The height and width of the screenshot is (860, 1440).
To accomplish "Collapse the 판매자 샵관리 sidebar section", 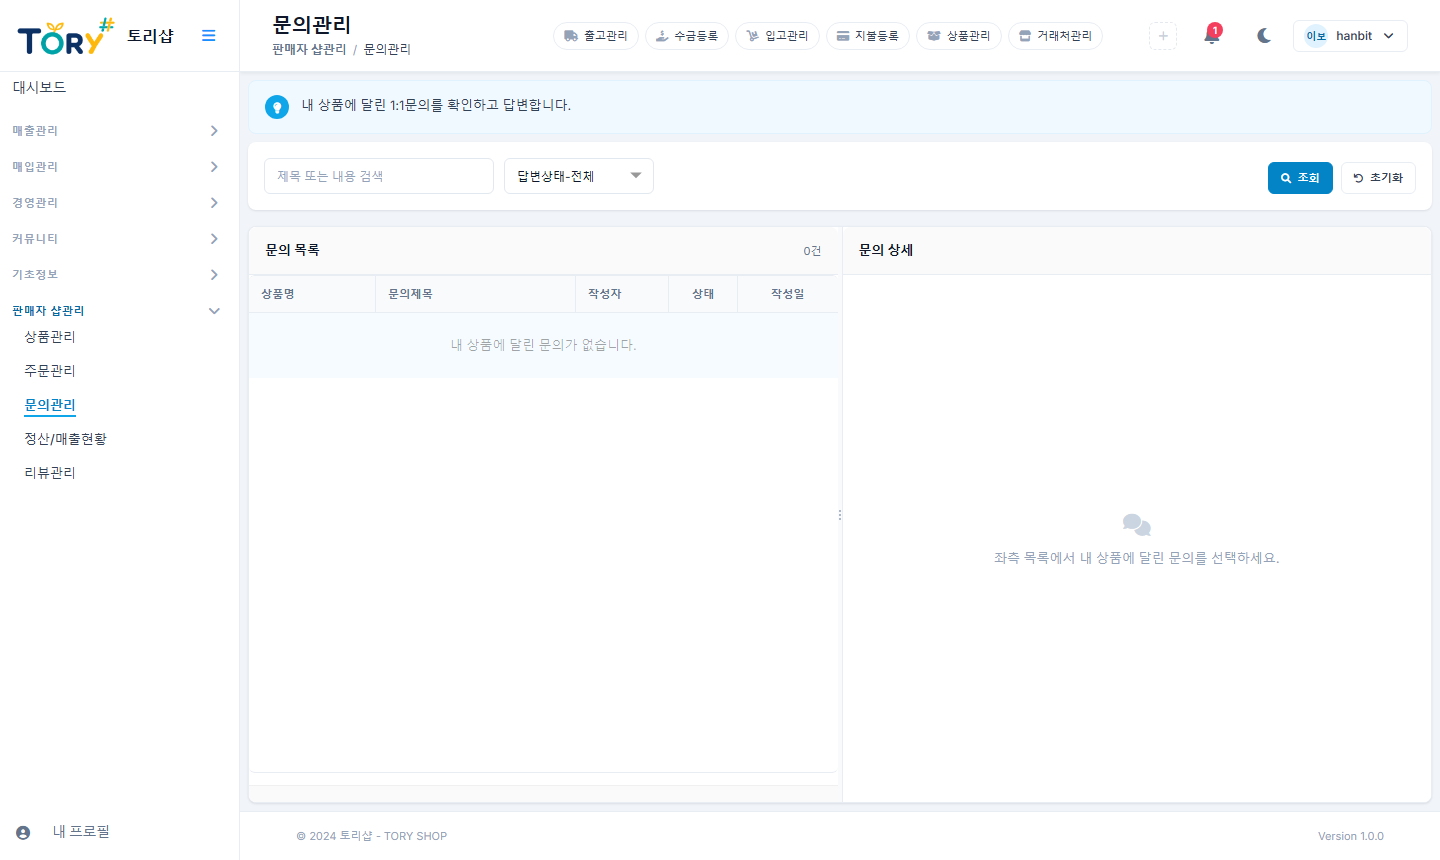I will coord(115,311).
